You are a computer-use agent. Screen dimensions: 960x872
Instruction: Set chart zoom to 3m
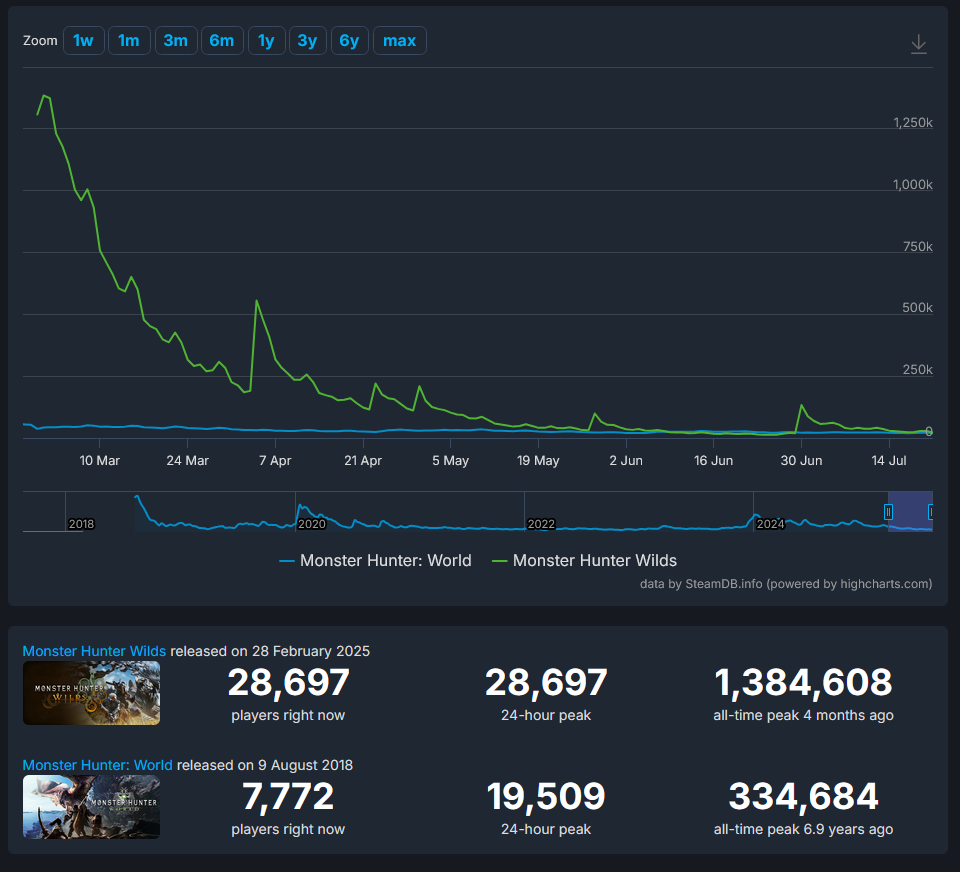click(x=176, y=40)
